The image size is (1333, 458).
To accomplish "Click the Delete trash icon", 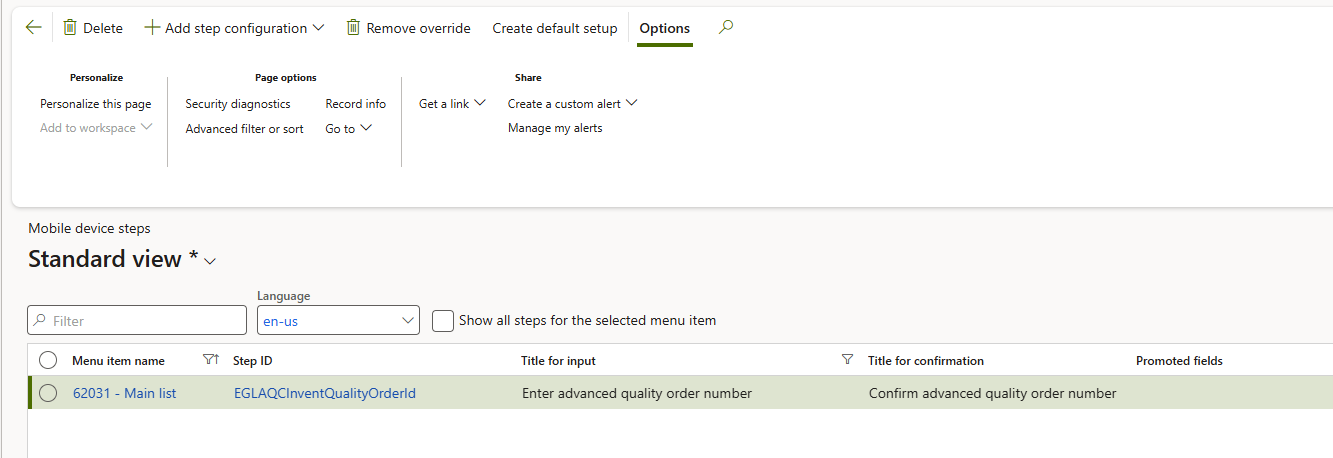I will 70,28.
